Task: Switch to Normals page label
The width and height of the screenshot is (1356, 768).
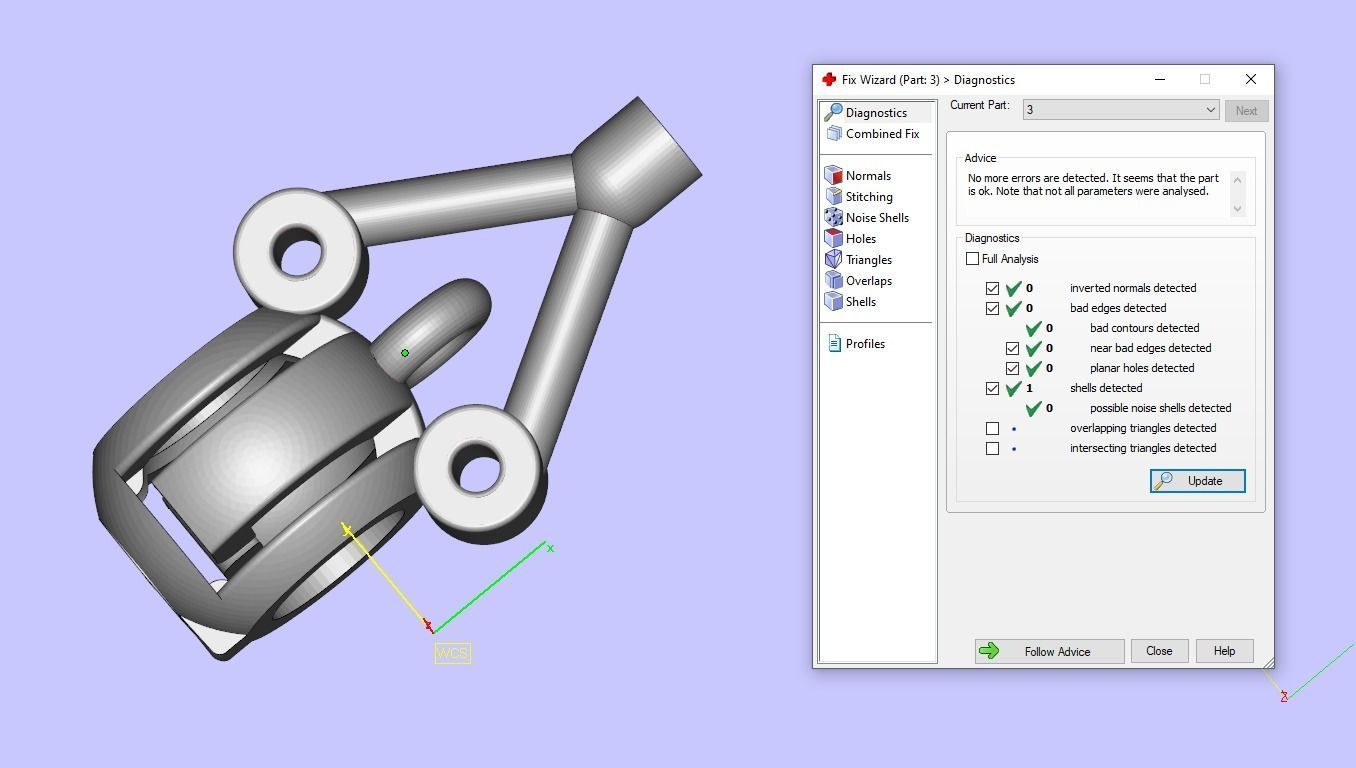Action: (x=868, y=176)
